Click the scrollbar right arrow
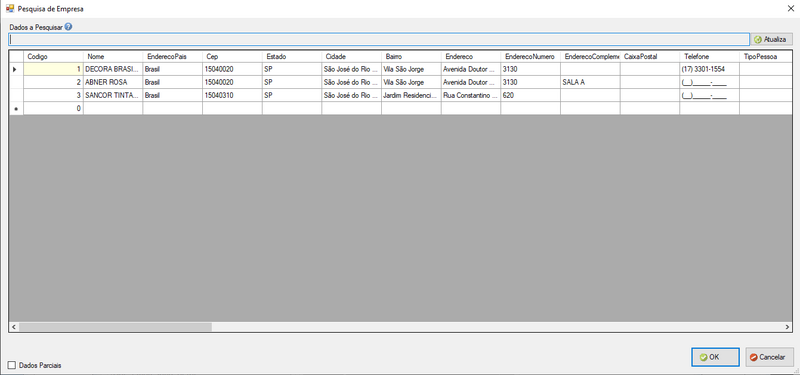This screenshot has height=375, width=800. [x=787, y=327]
